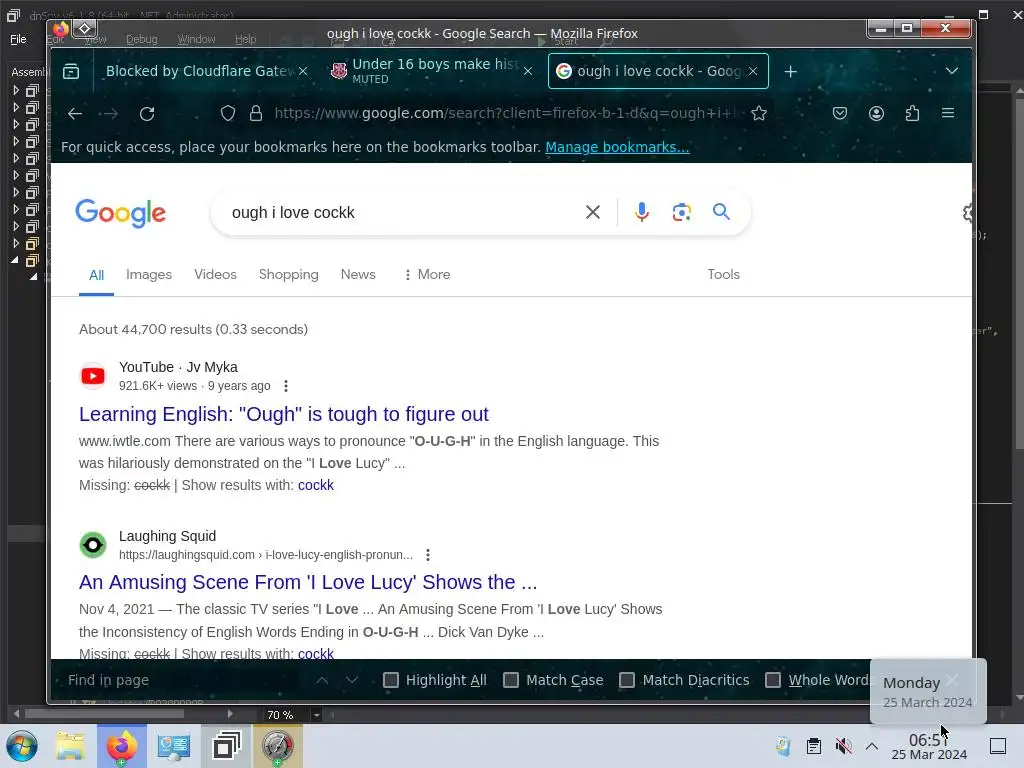Click Firefox icon in the taskbar
Viewport: 1024px width, 768px height.
click(x=121, y=746)
